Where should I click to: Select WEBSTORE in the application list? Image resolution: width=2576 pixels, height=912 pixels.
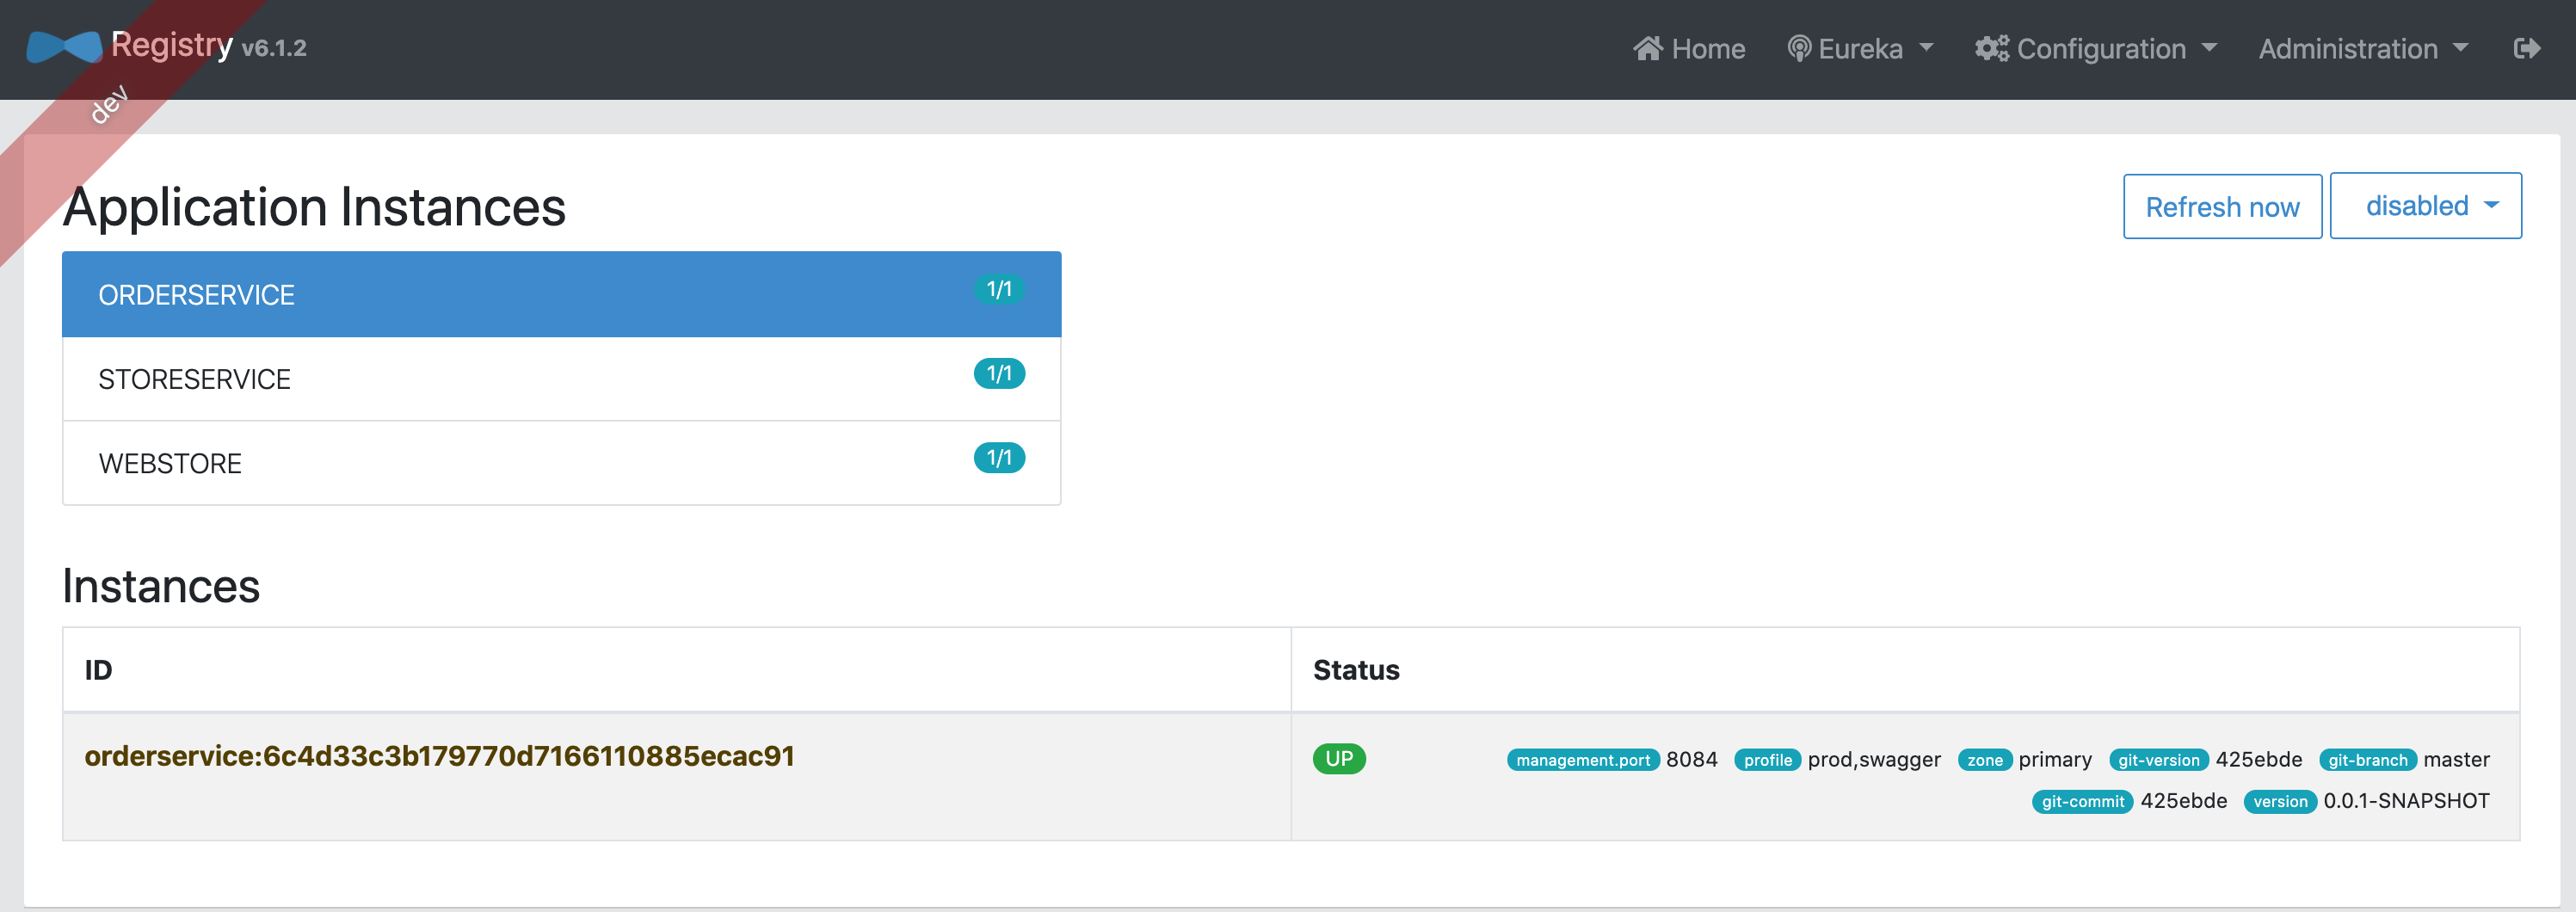pyautogui.click(x=170, y=464)
